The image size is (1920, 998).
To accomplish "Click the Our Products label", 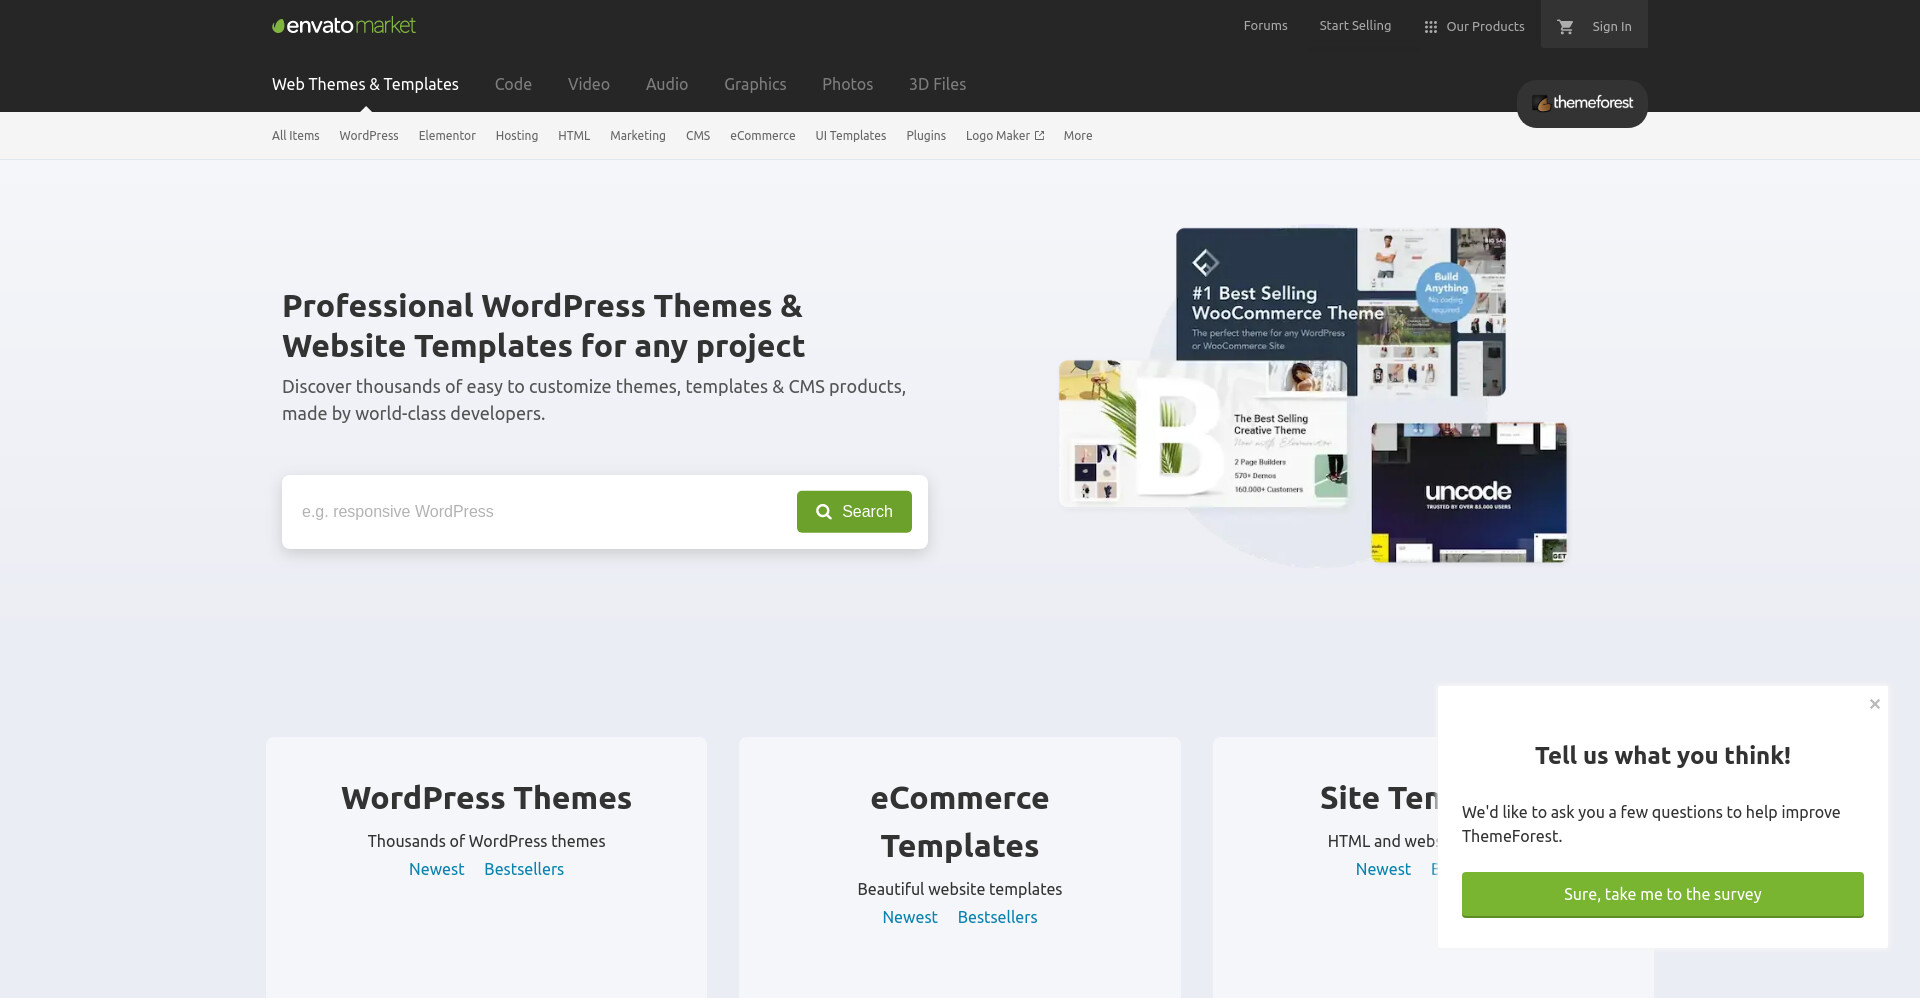I will 1485,27.
